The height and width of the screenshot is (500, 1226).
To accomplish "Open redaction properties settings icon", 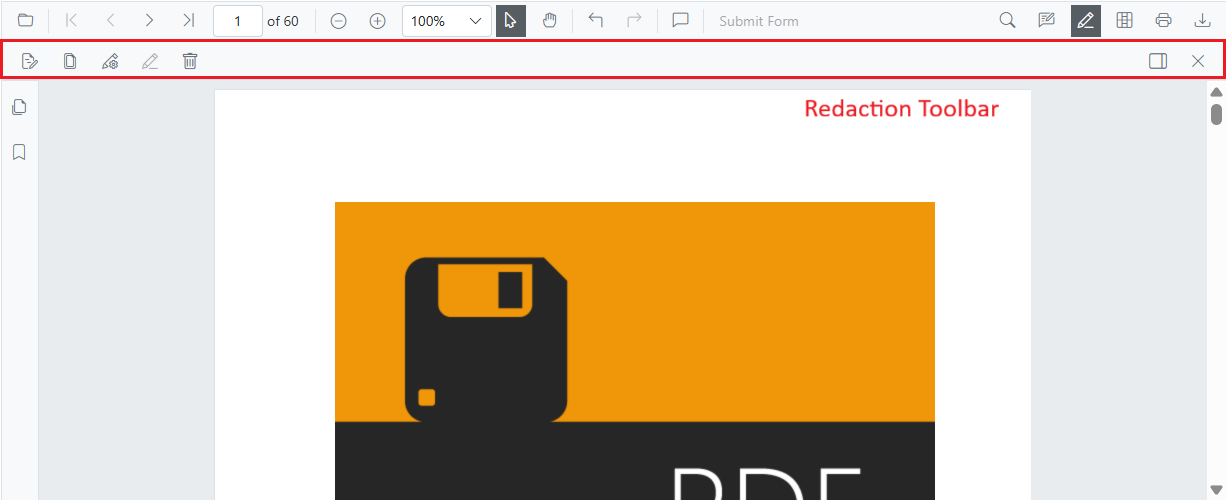I will pyautogui.click(x=110, y=61).
